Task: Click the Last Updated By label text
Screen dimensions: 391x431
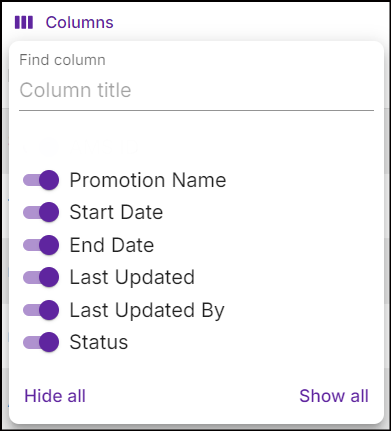Action: click(x=147, y=310)
